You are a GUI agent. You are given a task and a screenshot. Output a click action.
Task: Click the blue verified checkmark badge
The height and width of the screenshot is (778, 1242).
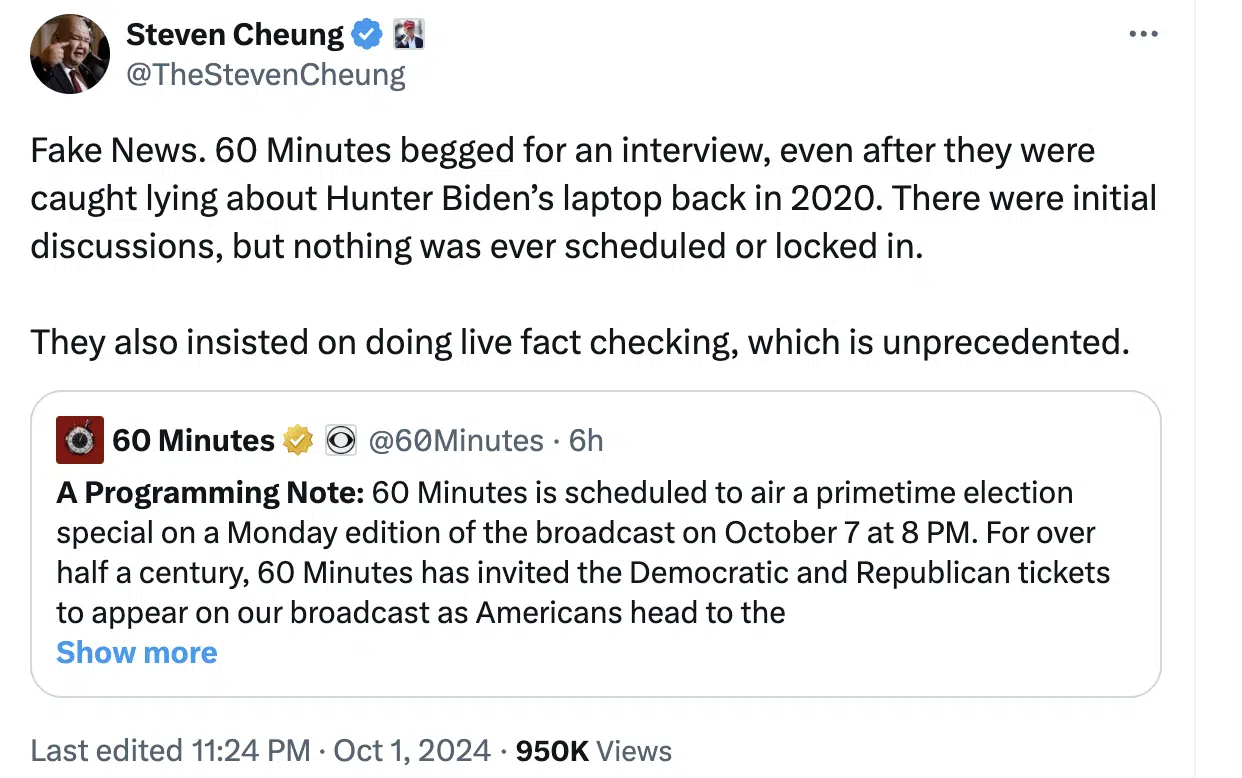click(367, 35)
